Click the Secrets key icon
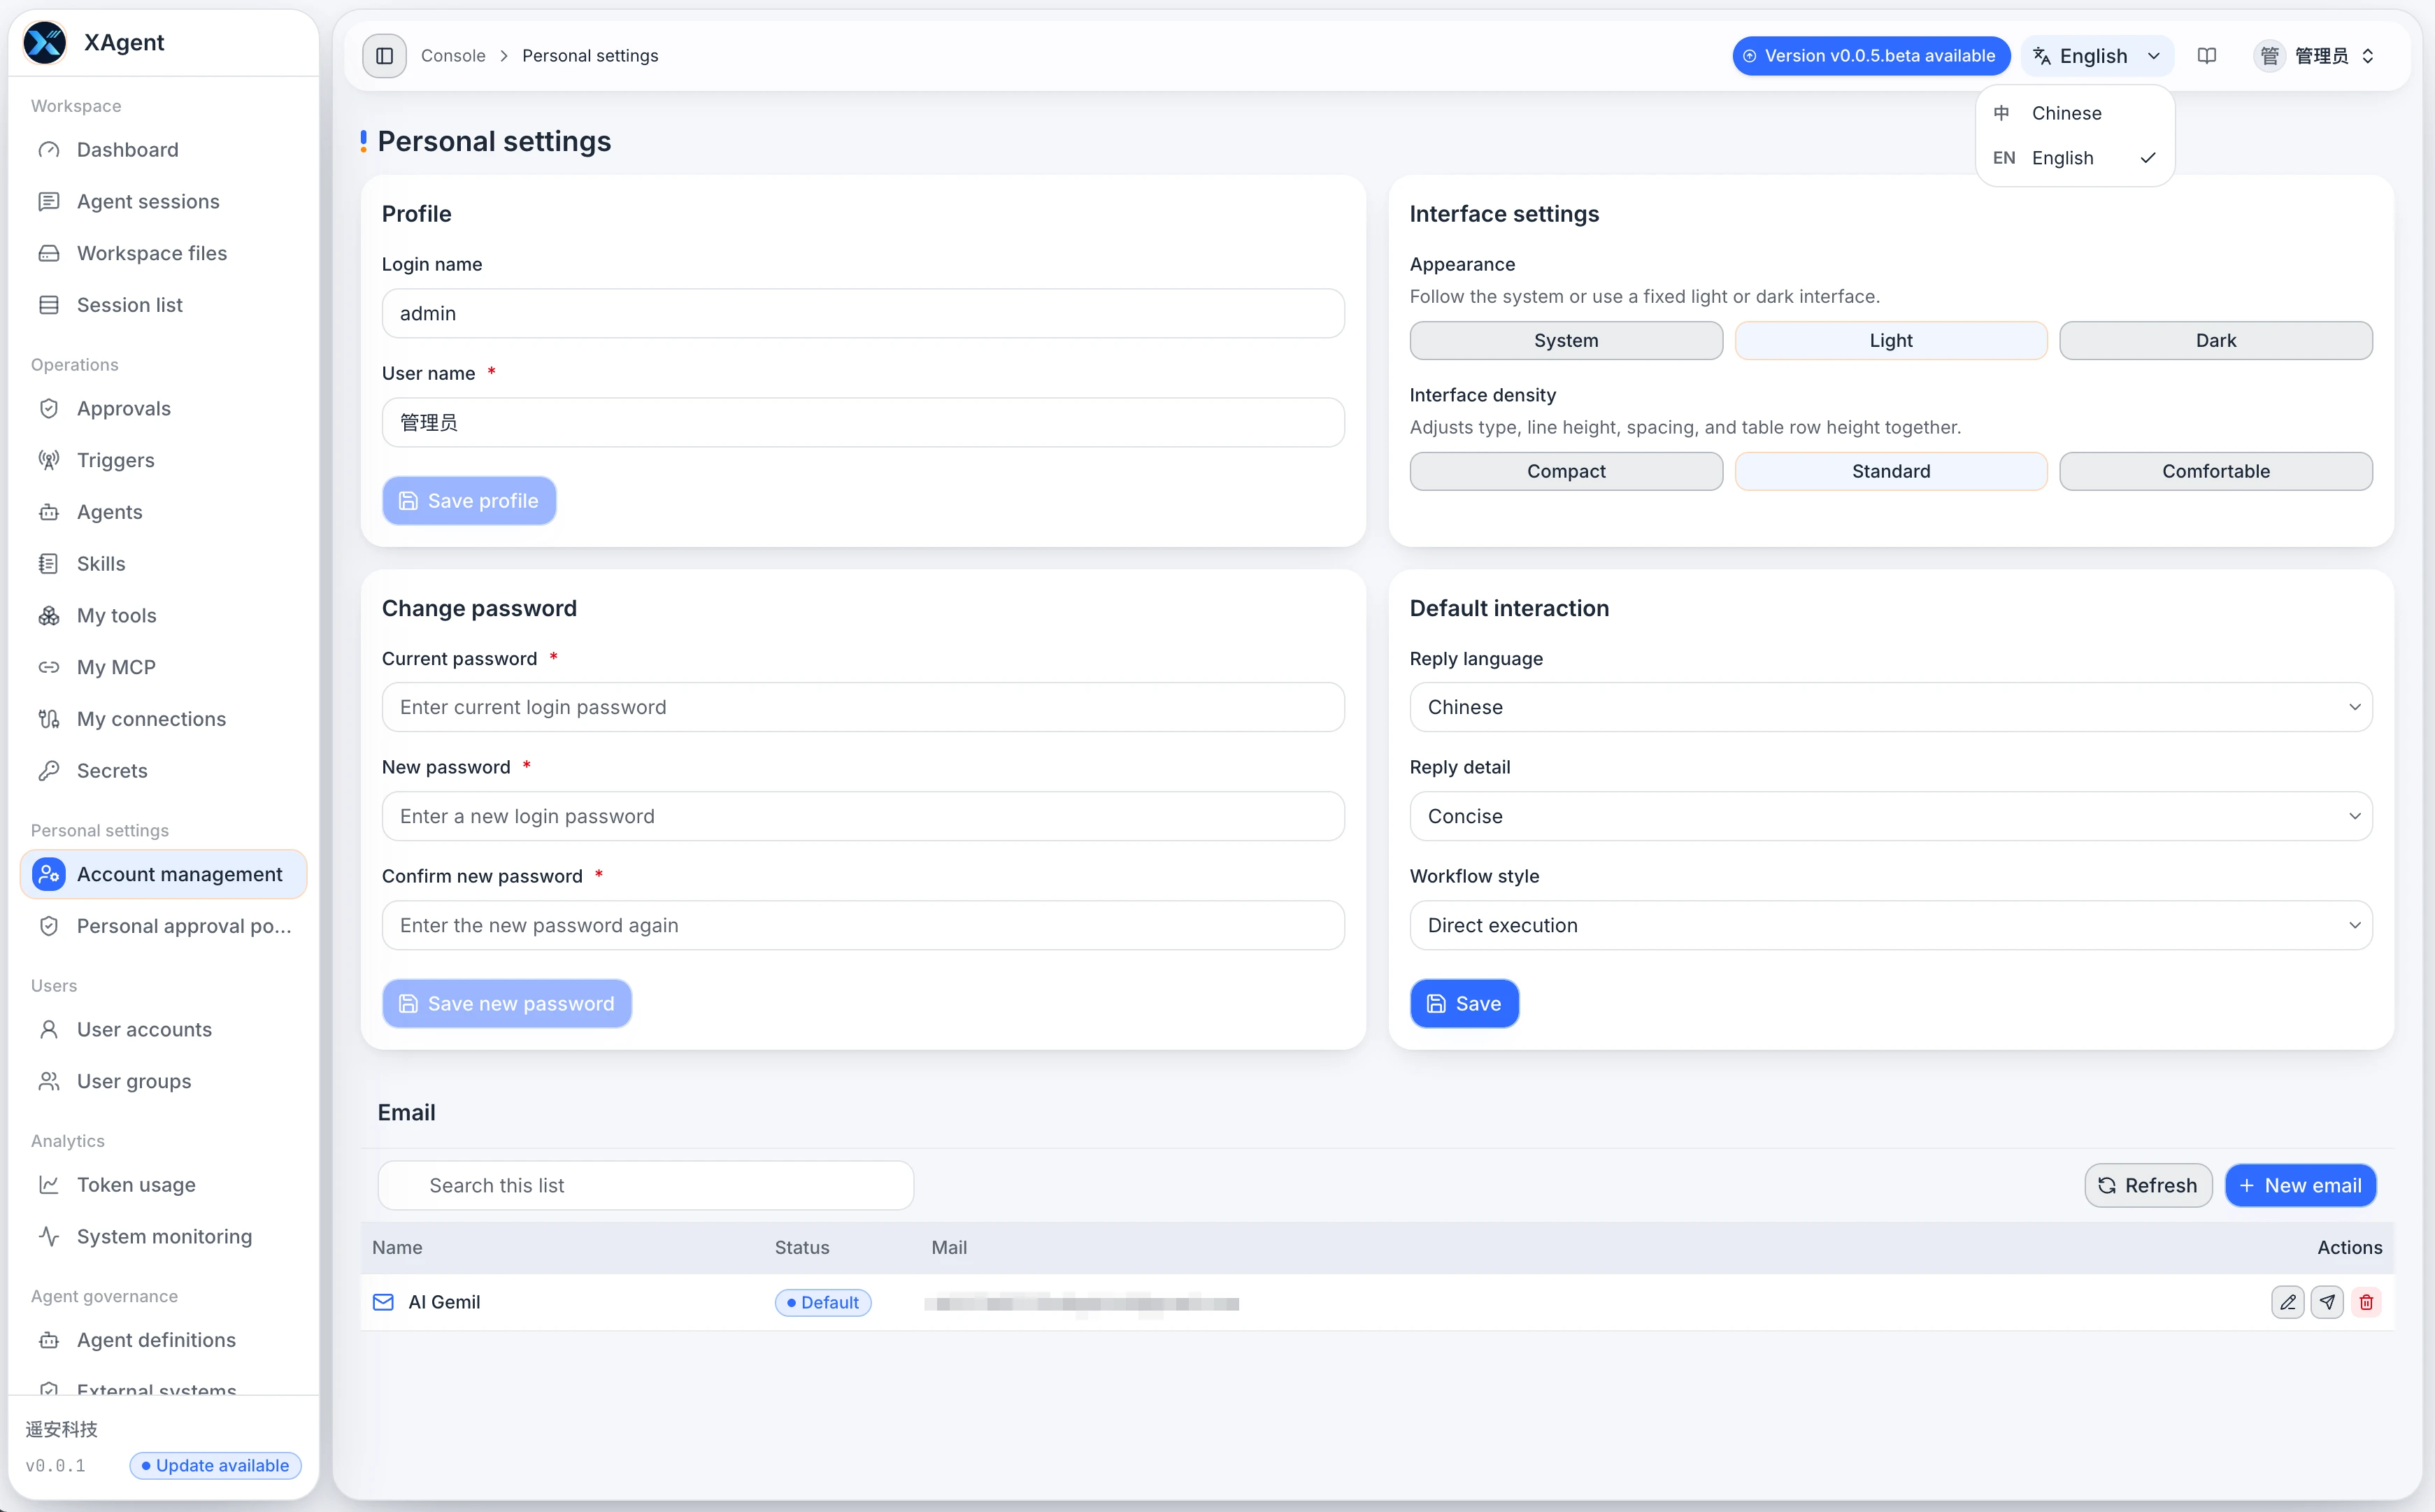2435x1512 pixels. pyautogui.click(x=49, y=771)
